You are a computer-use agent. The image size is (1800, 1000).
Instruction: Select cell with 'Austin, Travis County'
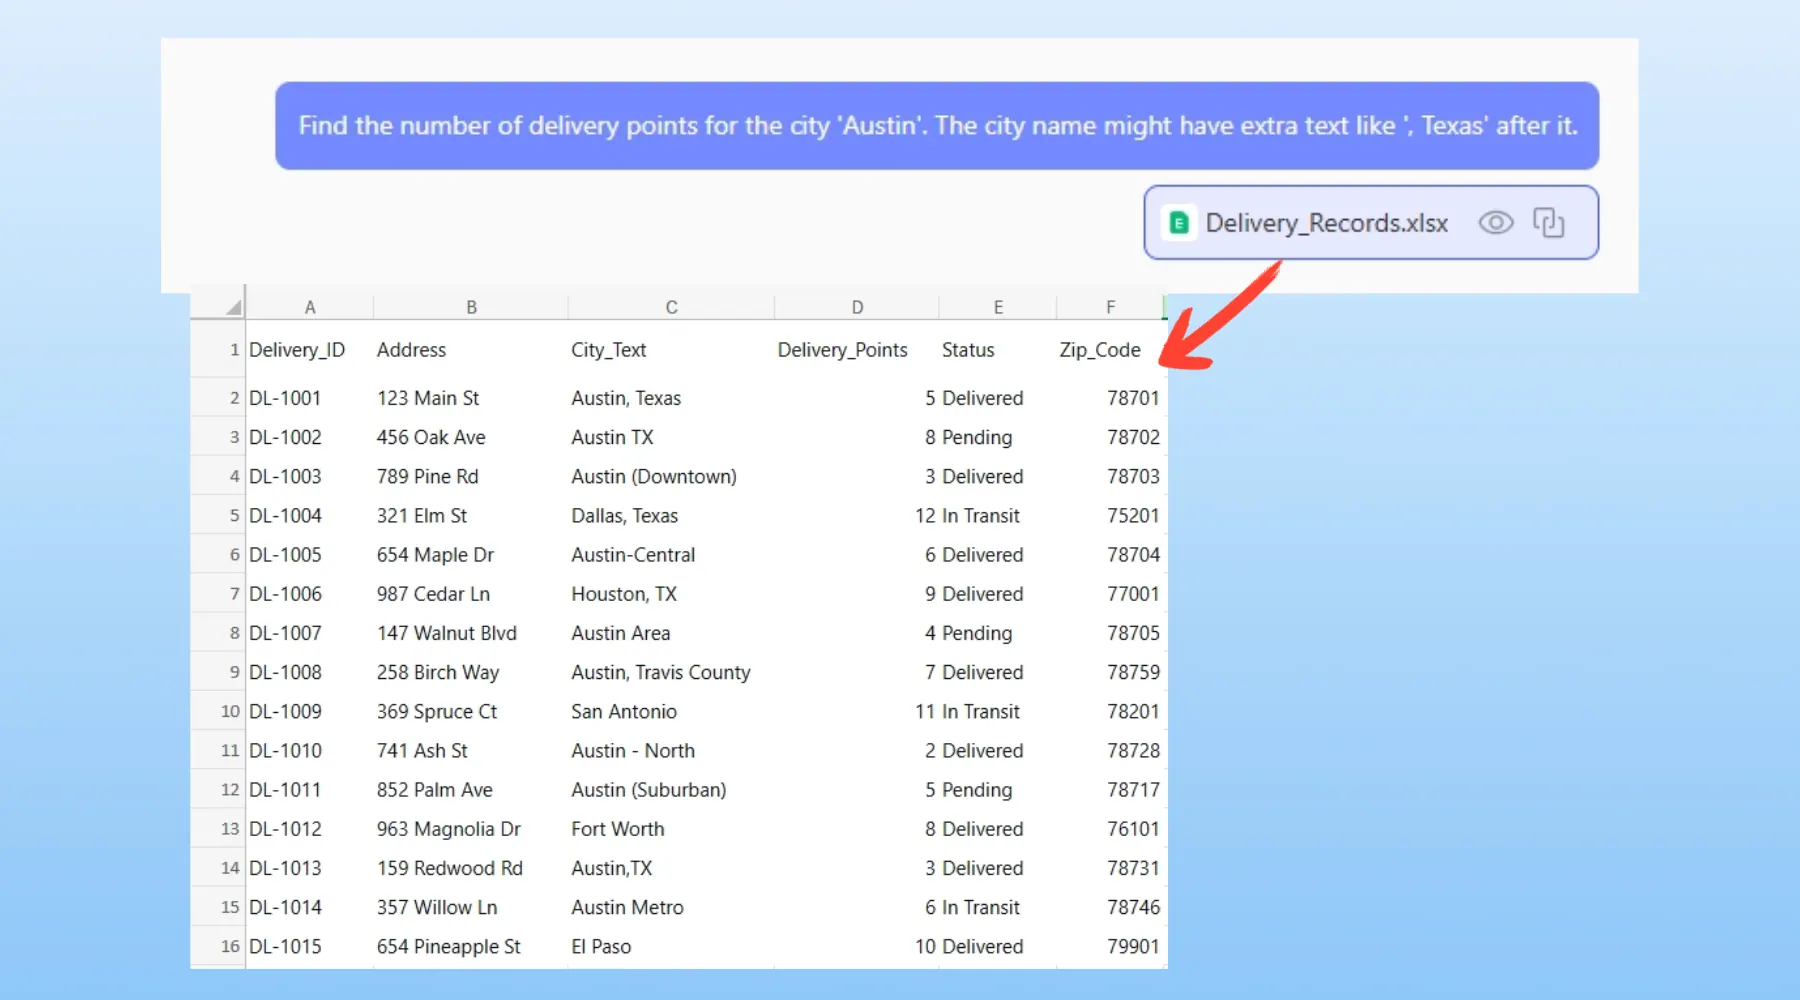[660, 672]
